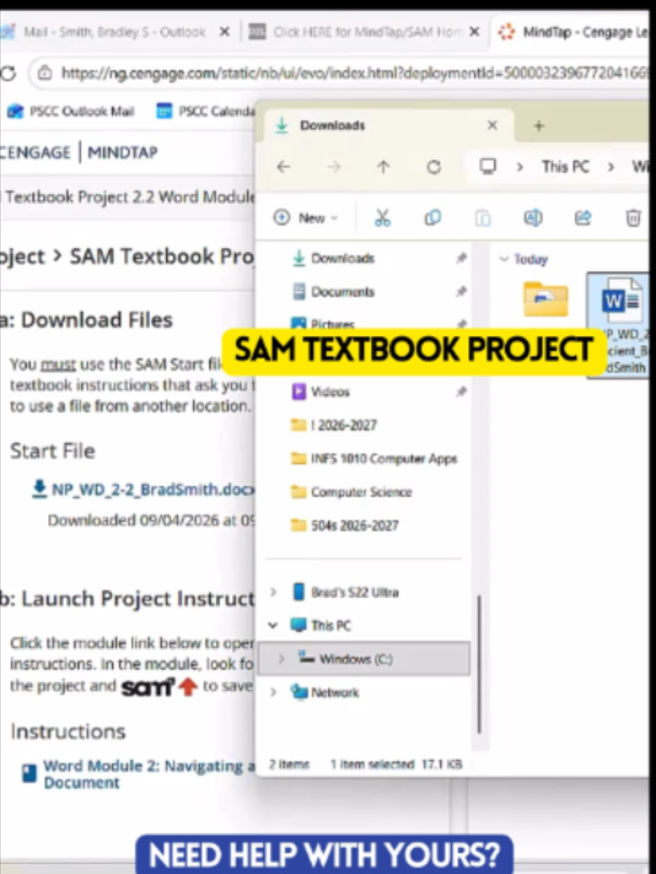
Task: Open the New dropdown in File Explorer
Action: tap(305, 217)
